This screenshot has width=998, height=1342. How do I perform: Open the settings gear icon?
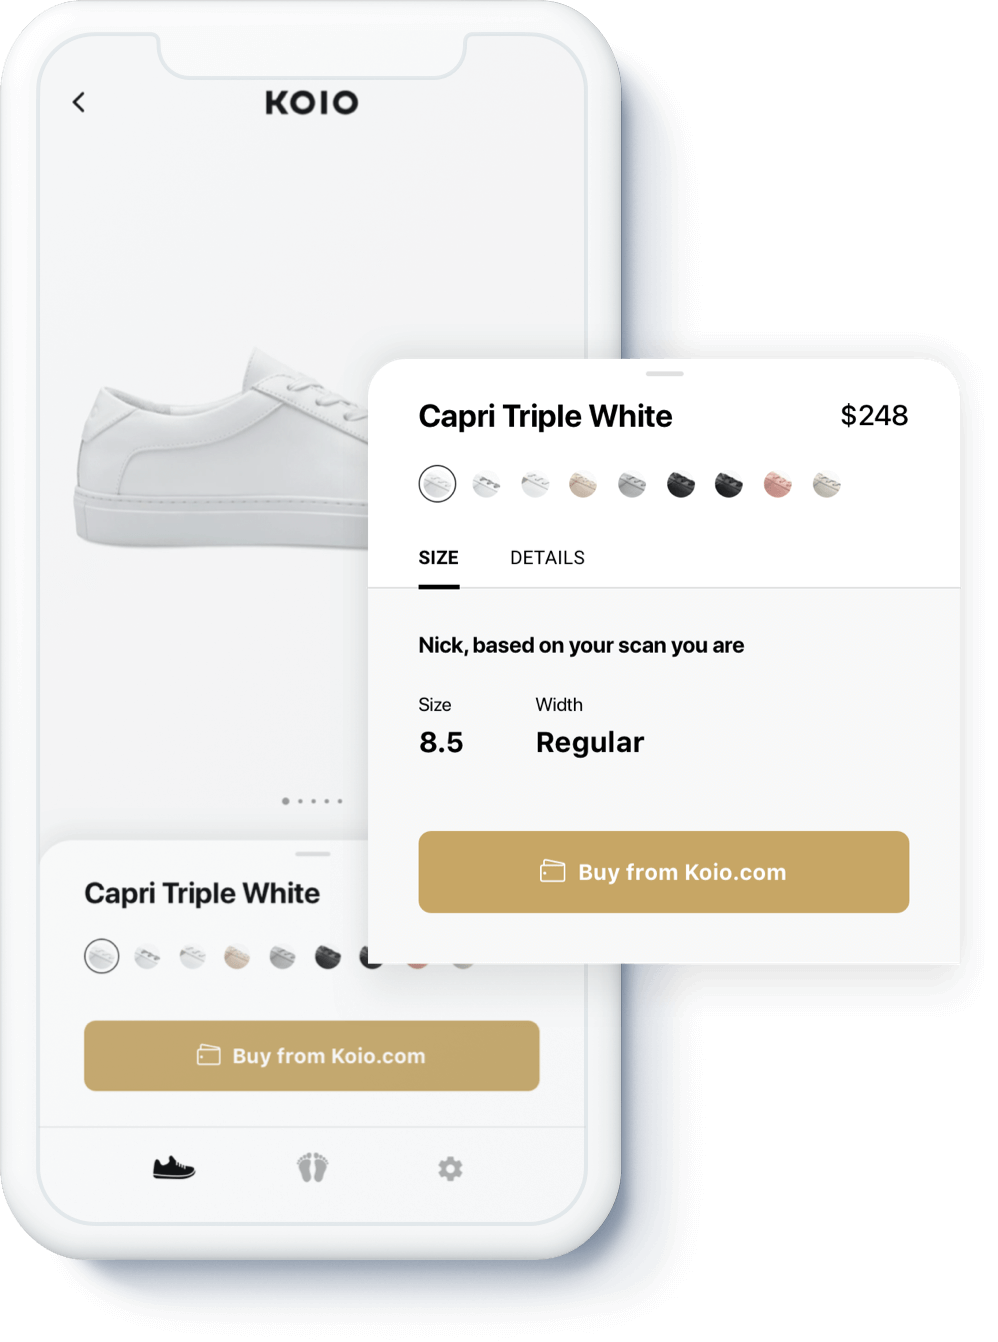450,1168
